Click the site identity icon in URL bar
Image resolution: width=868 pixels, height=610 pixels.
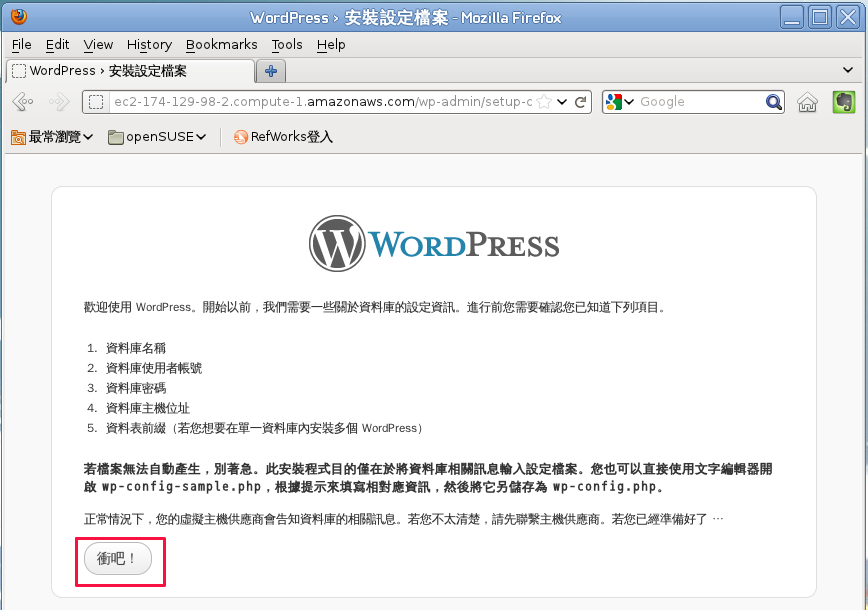point(96,102)
